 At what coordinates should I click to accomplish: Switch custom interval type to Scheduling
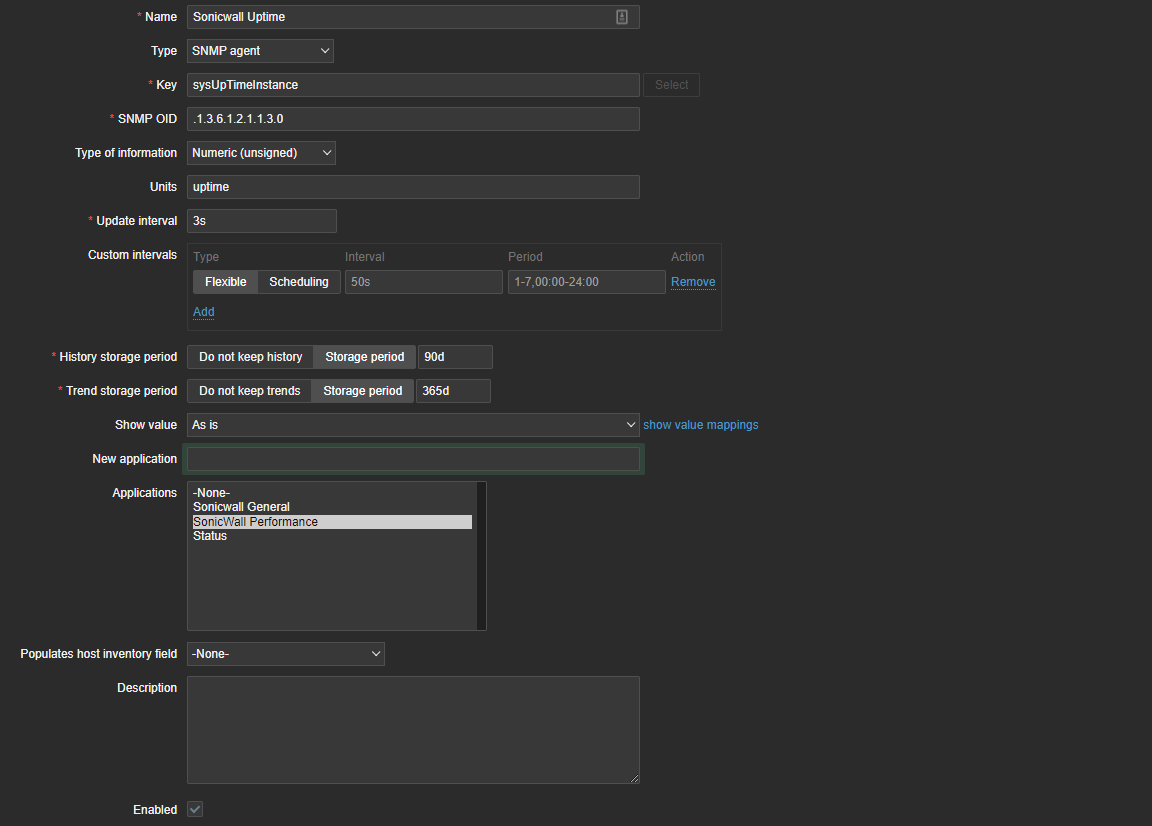tap(299, 282)
